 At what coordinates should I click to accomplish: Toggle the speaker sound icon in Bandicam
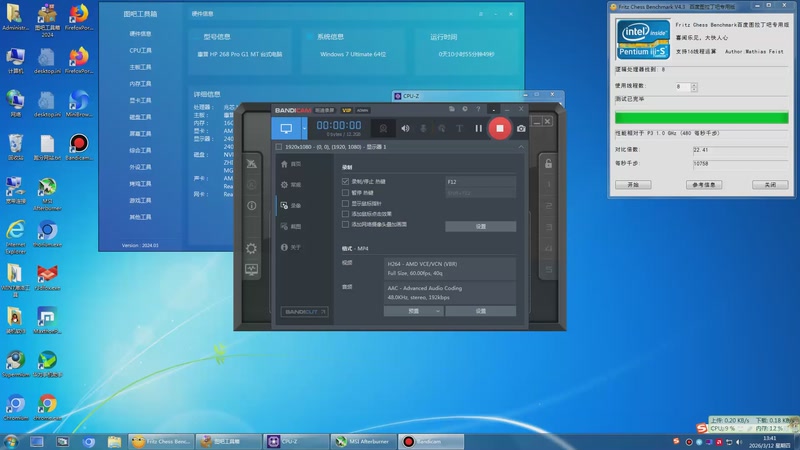pyautogui.click(x=405, y=128)
